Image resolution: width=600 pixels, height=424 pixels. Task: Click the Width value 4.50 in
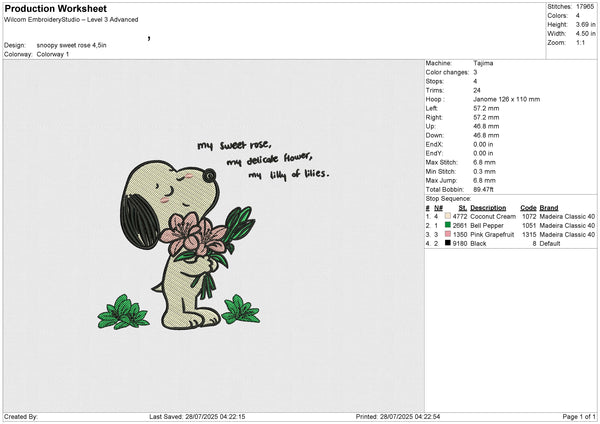pyautogui.click(x=585, y=34)
